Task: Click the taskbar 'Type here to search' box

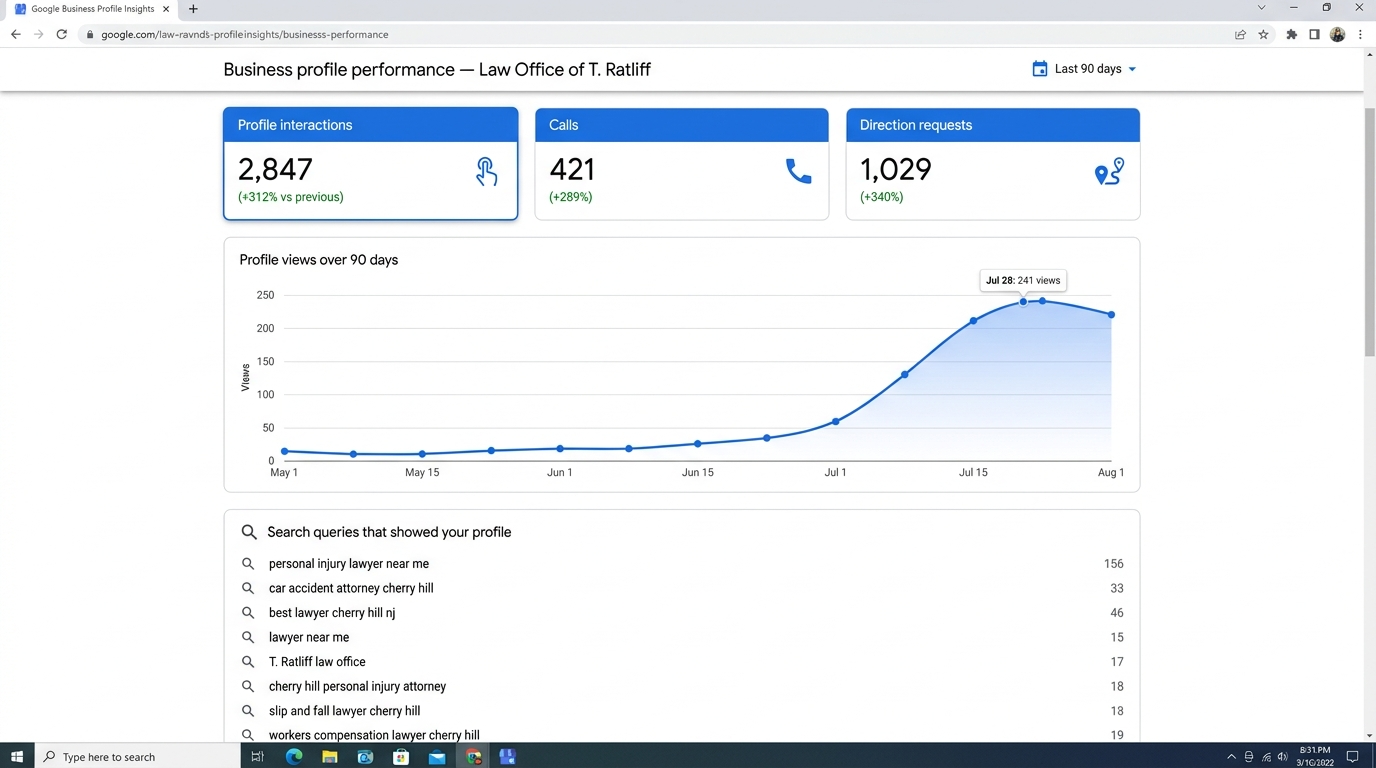Action: click(137, 757)
